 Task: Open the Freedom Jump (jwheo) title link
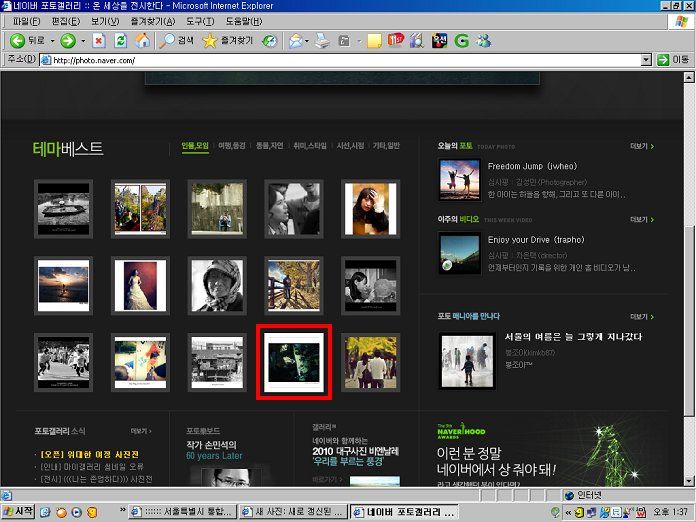(532, 166)
